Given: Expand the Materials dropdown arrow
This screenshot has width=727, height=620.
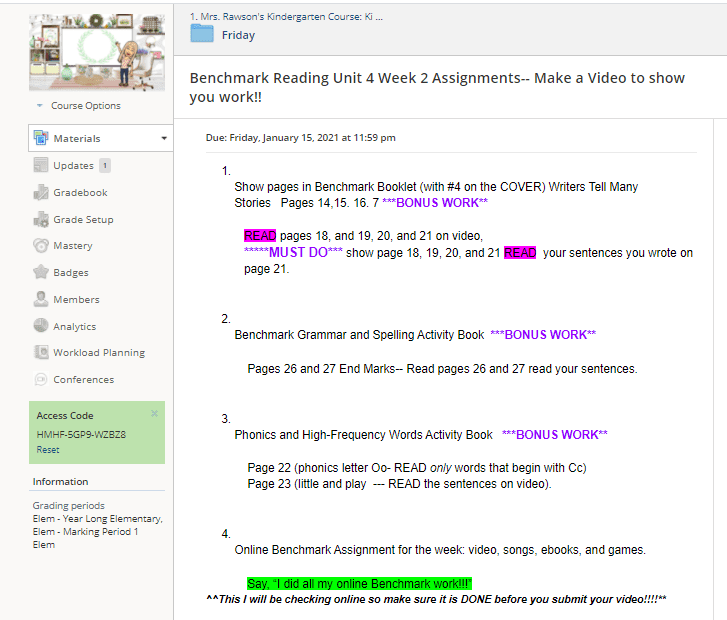Looking at the screenshot, I should click(164, 138).
